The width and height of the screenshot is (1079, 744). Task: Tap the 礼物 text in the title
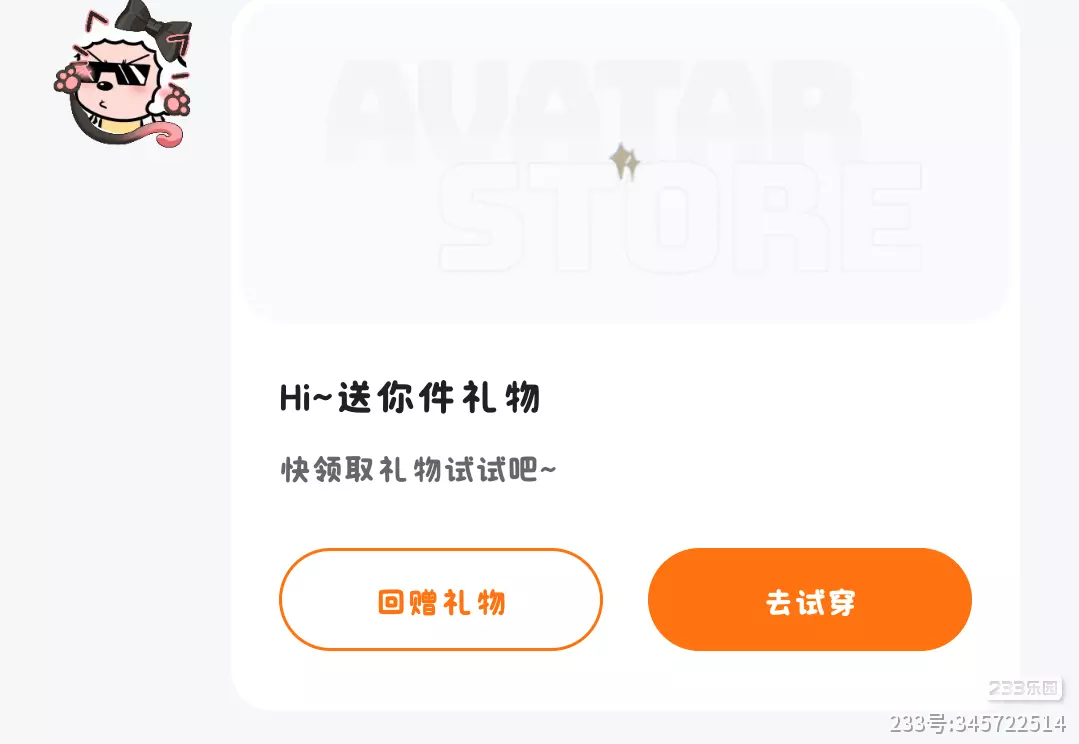pos(501,398)
